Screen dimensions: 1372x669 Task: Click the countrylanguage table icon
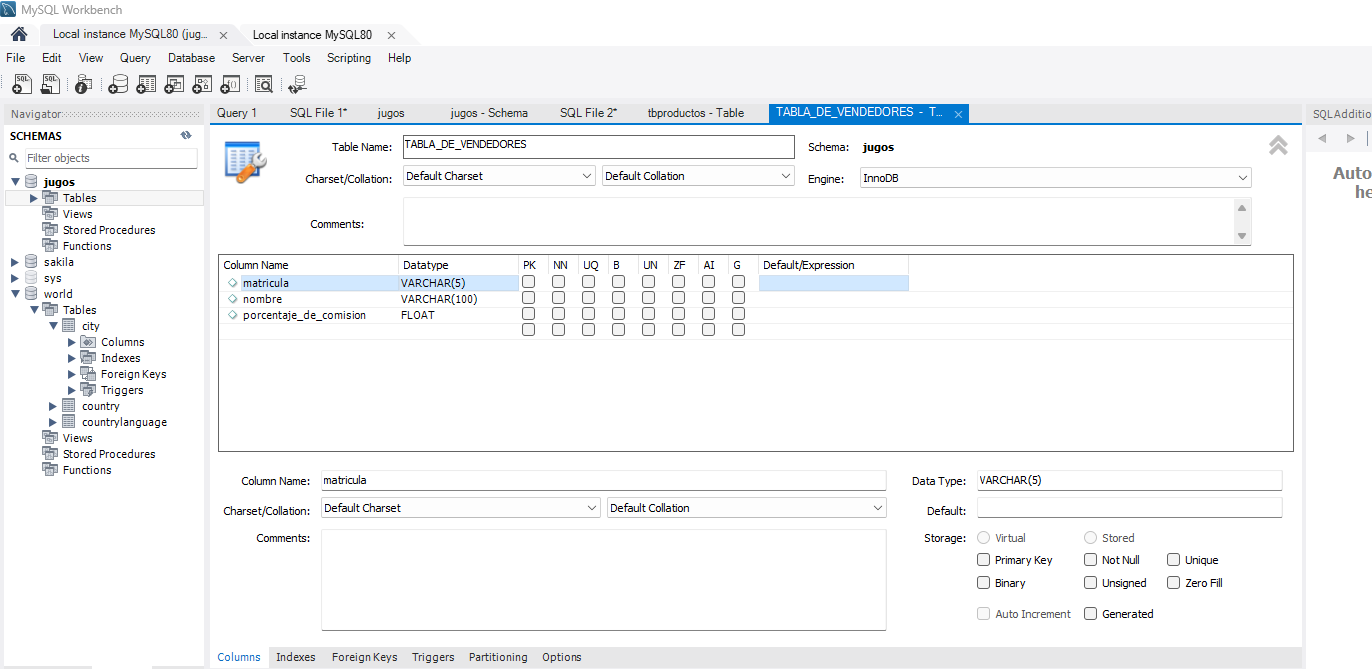(69, 422)
